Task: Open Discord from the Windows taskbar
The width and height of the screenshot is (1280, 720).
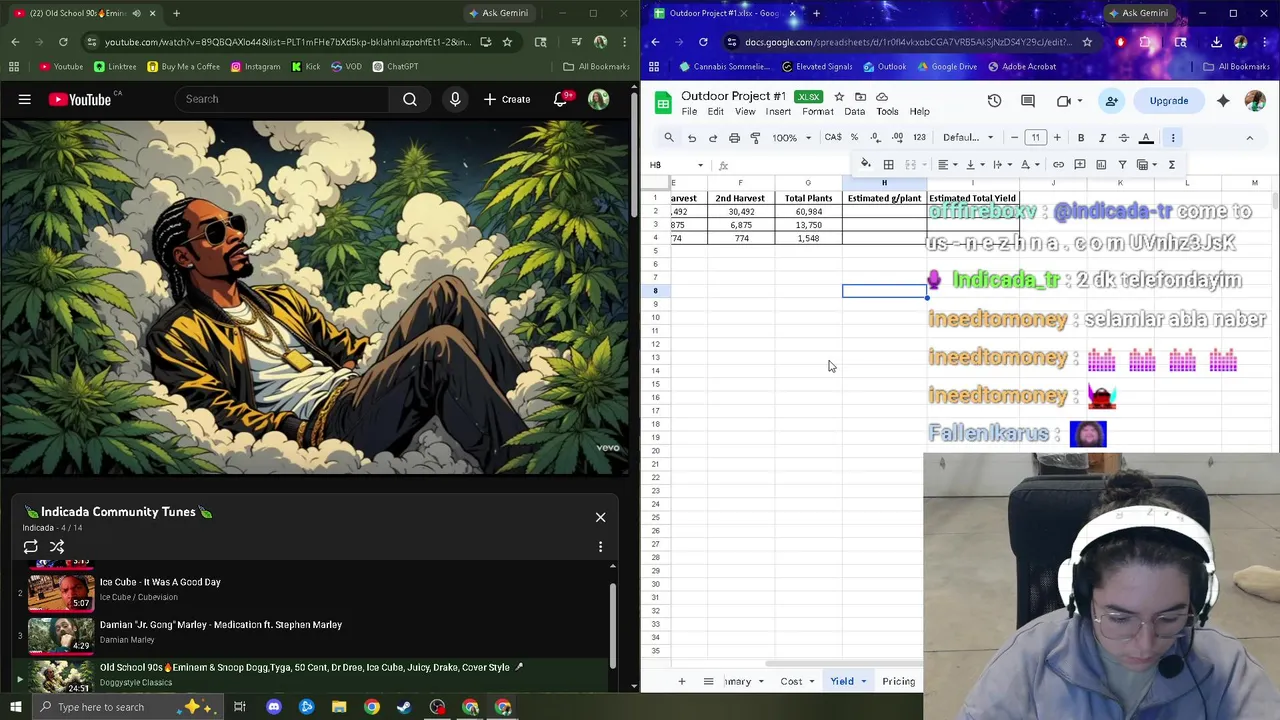Action: click(274, 707)
